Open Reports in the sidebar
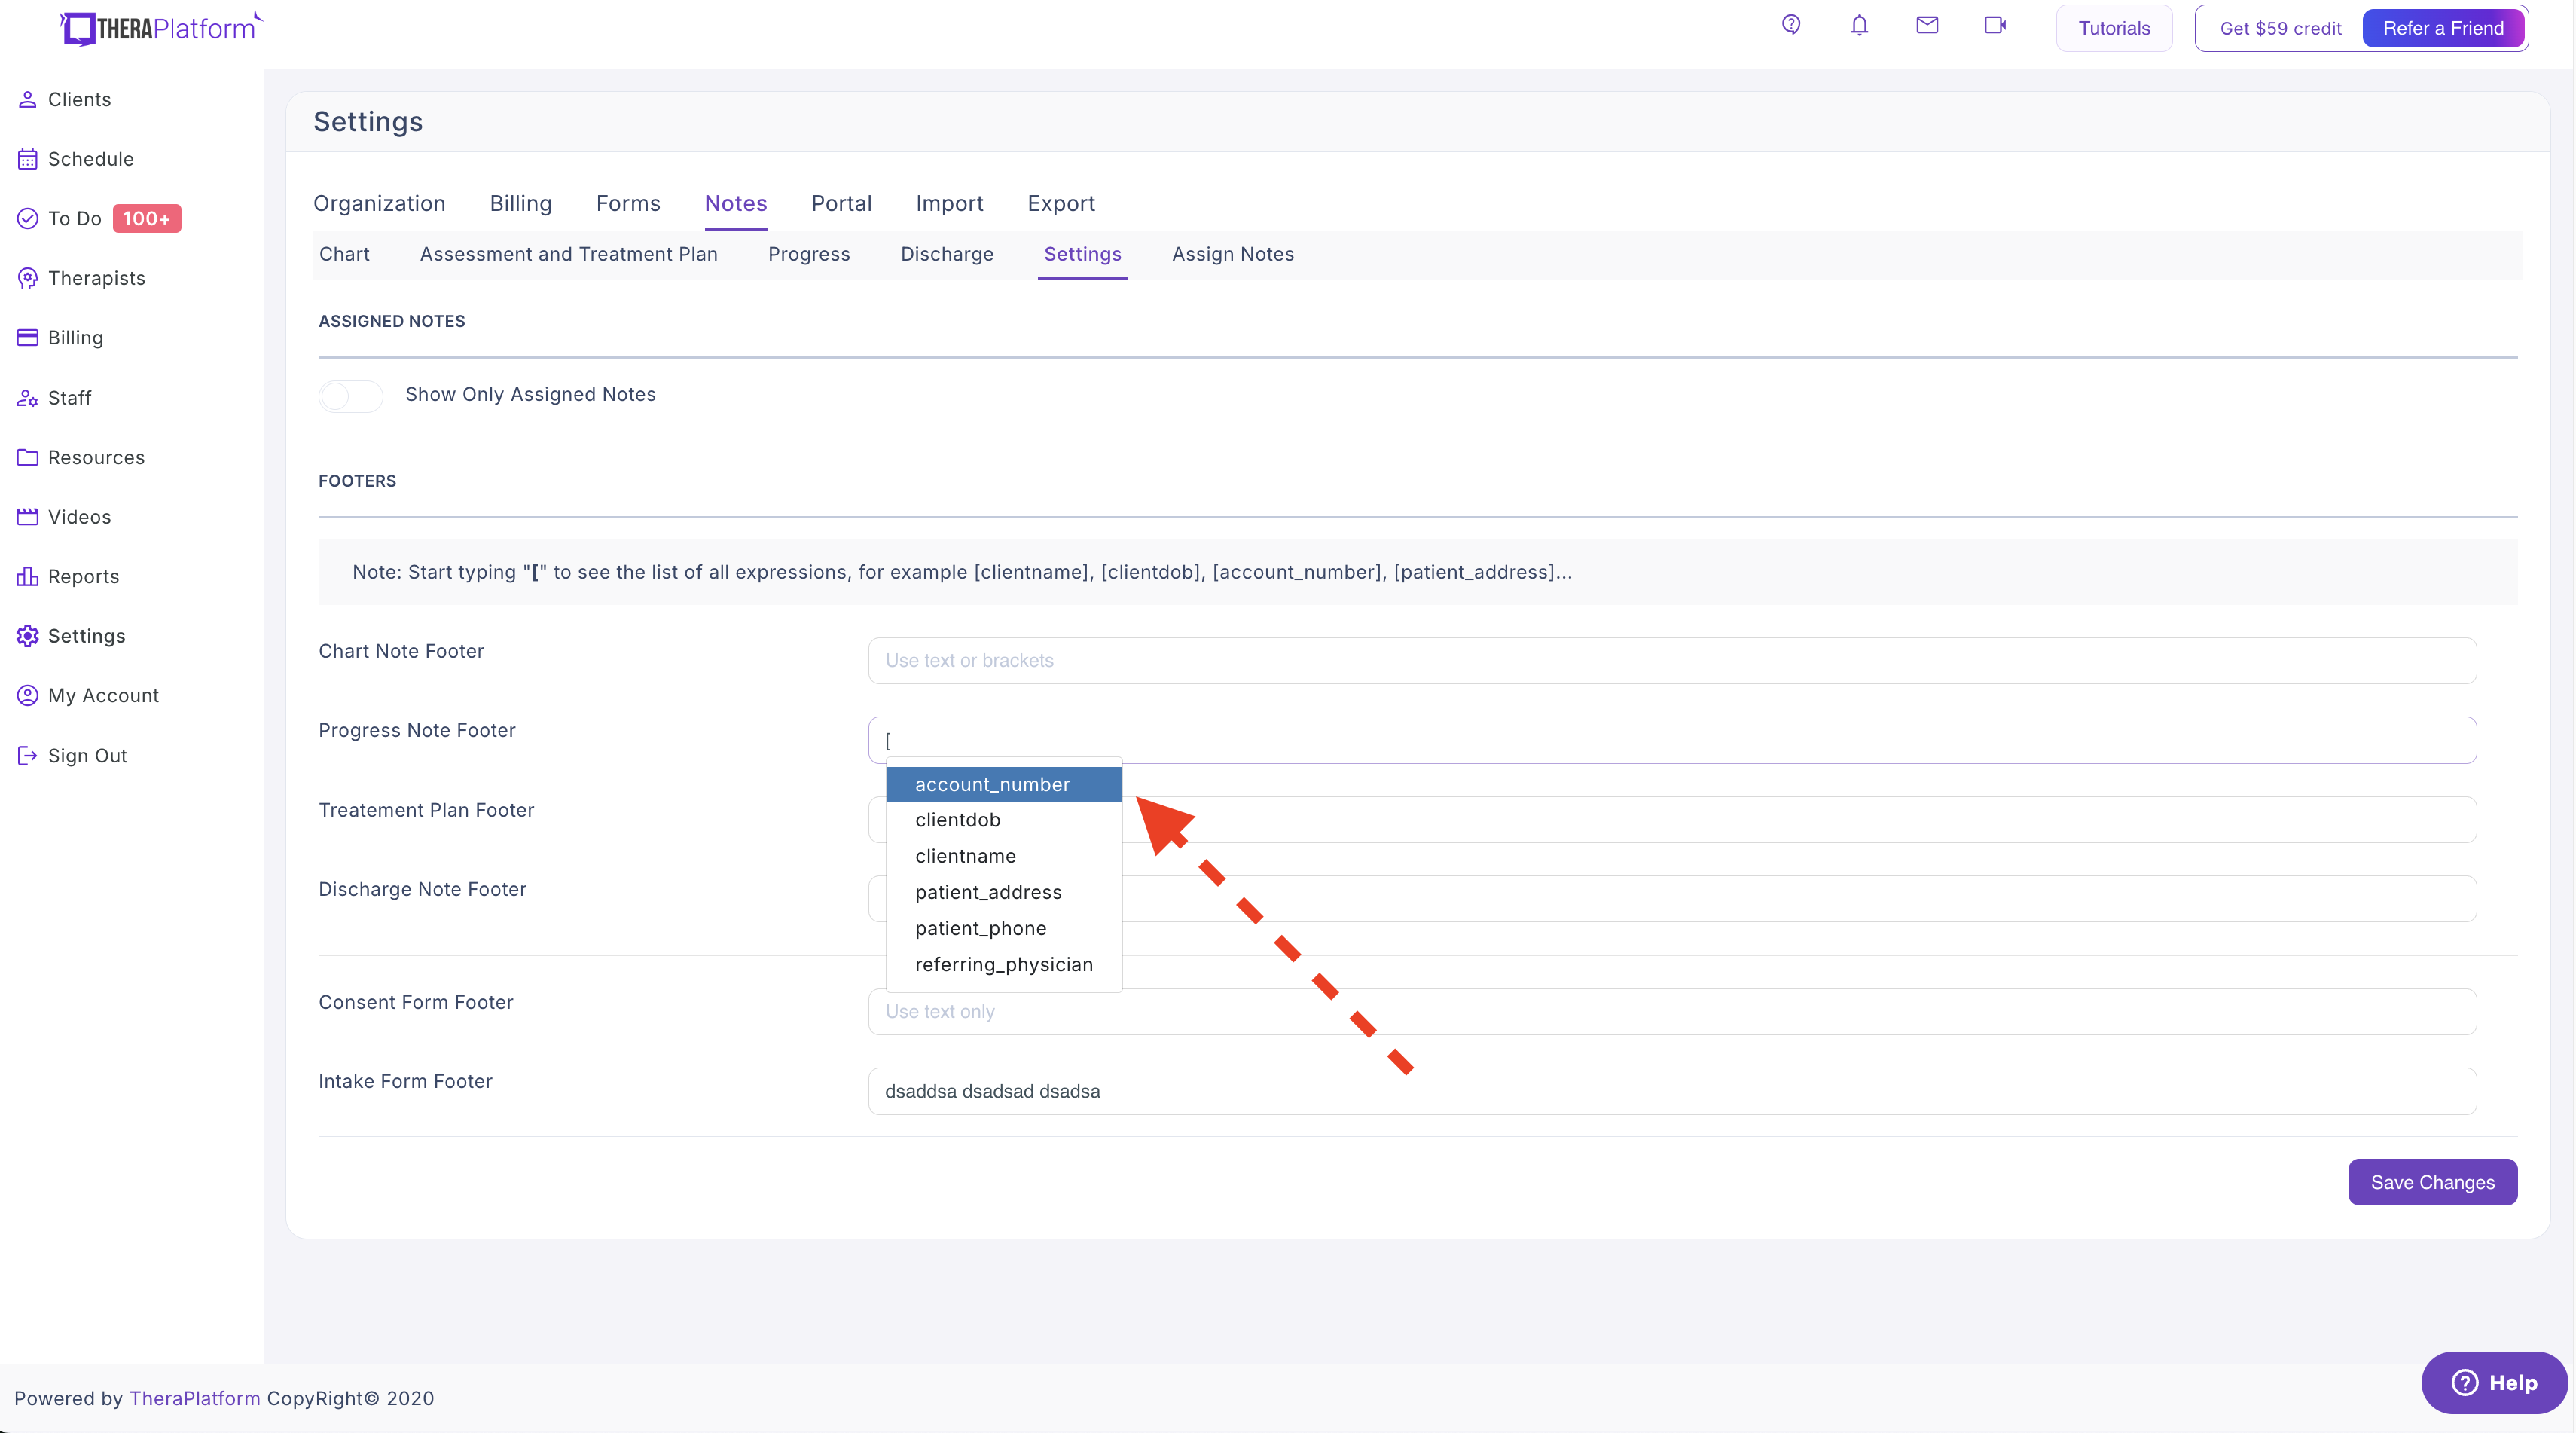Screen dimensions: 2576x1433 coord(83,576)
